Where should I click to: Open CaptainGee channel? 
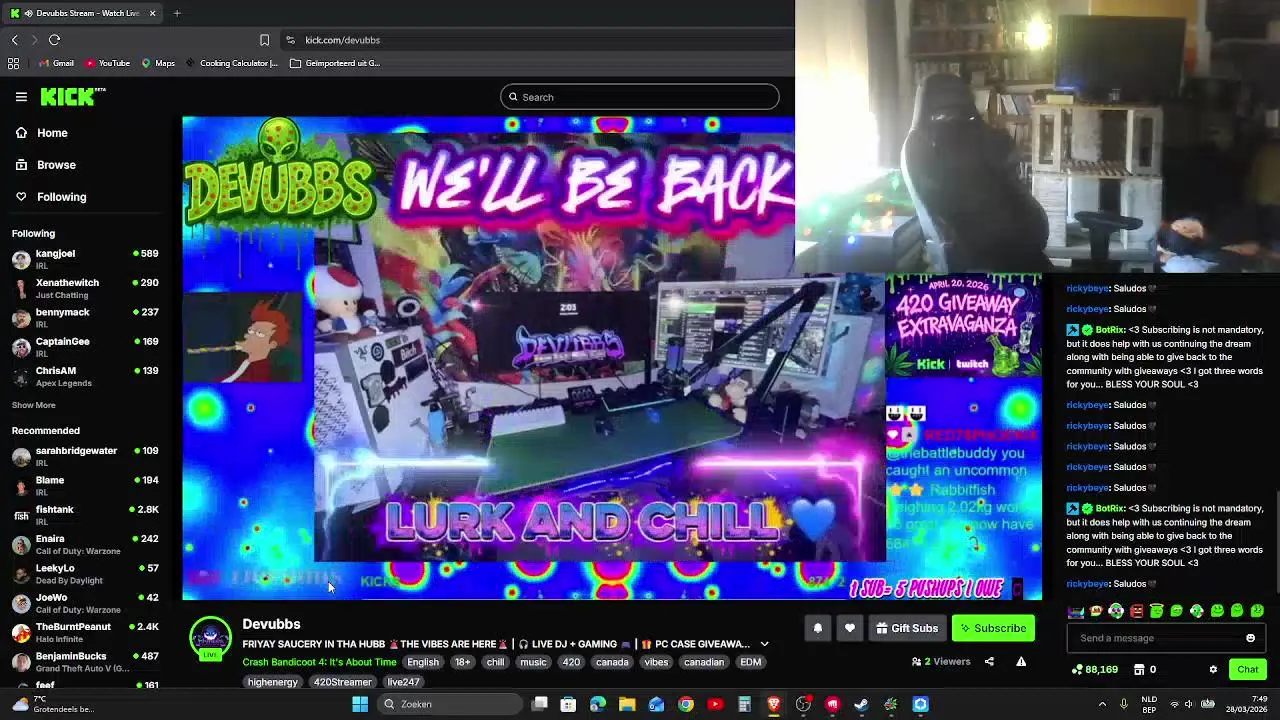pyautogui.click(x=85, y=346)
